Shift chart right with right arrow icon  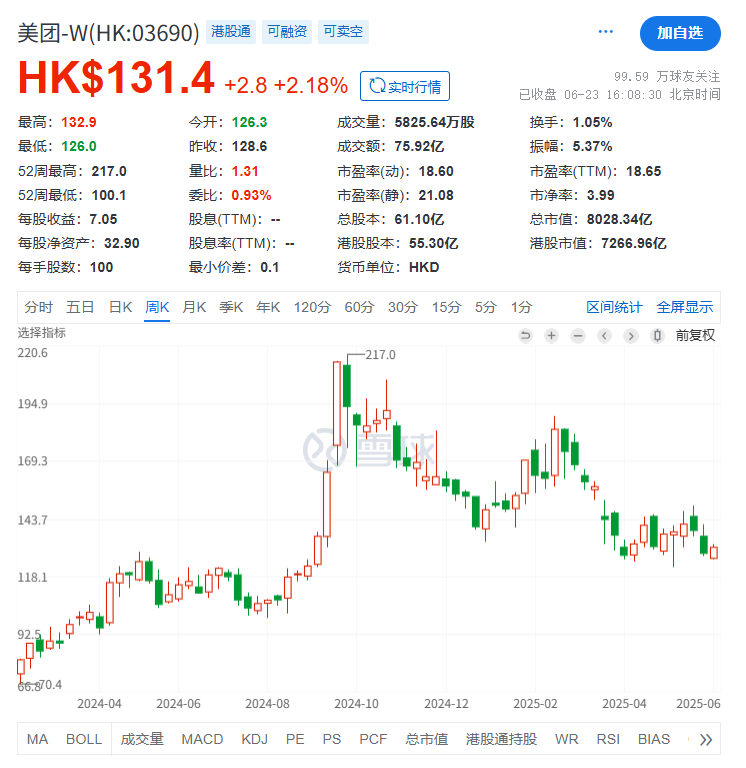(x=631, y=336)
